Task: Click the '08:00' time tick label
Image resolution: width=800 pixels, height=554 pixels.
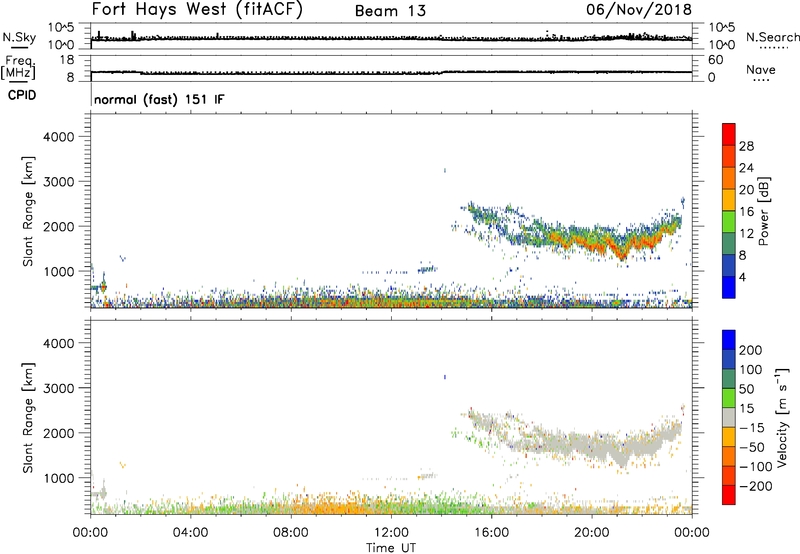Action: click(291, 533)
